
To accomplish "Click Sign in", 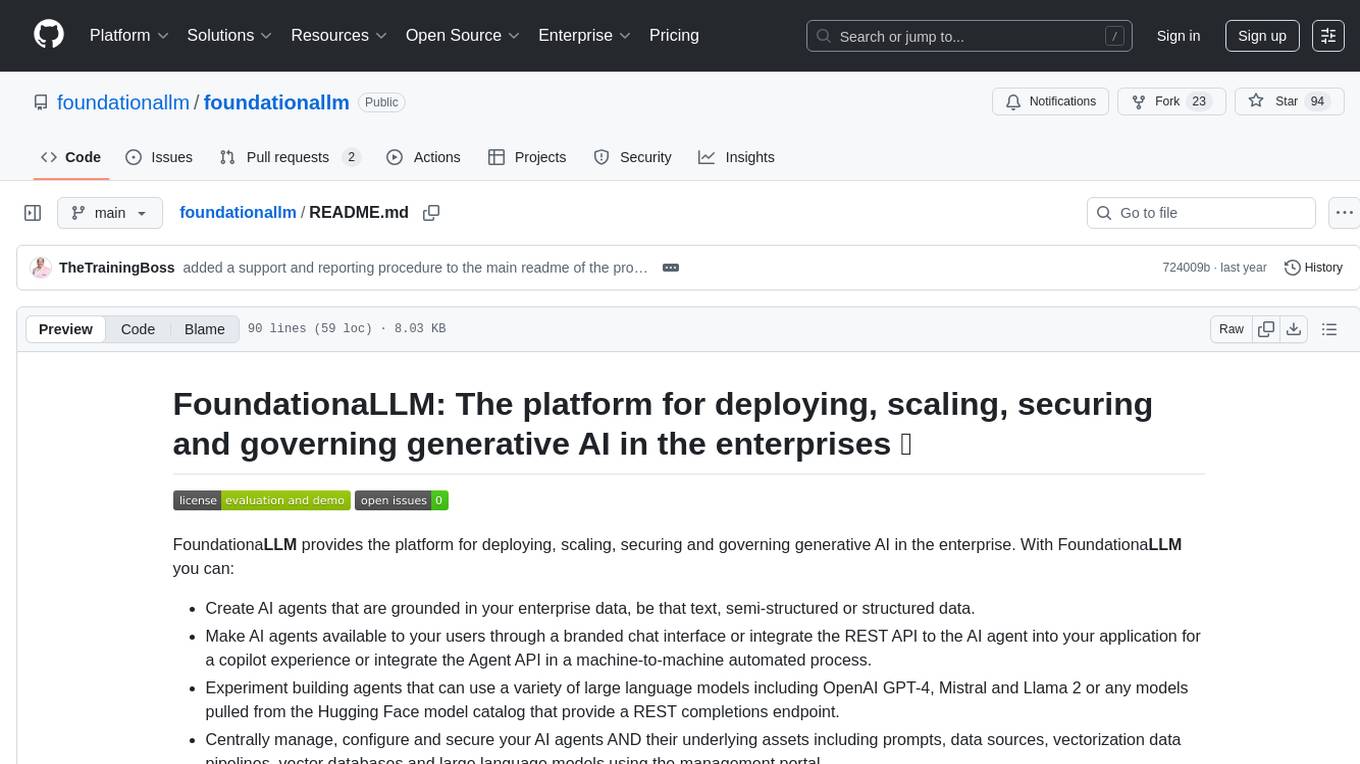I will [x=1178, y=36].
